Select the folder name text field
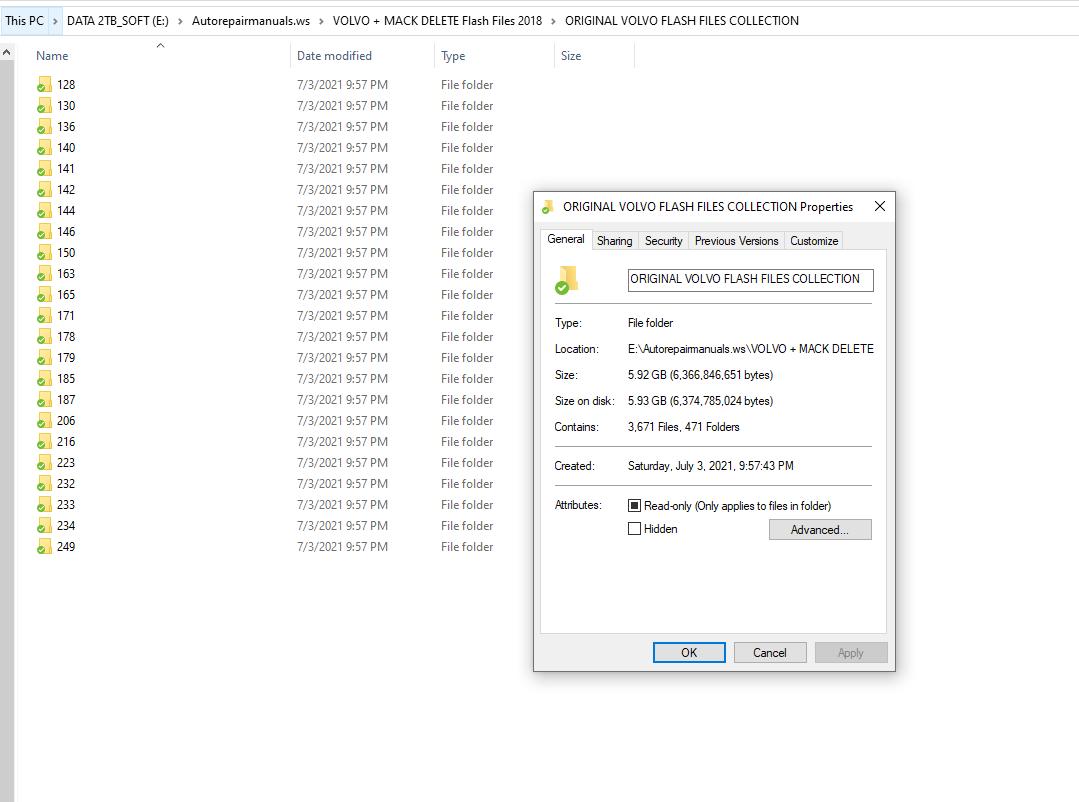The width and height of the screenshot is (1079, 802). (x=750, y=280)
